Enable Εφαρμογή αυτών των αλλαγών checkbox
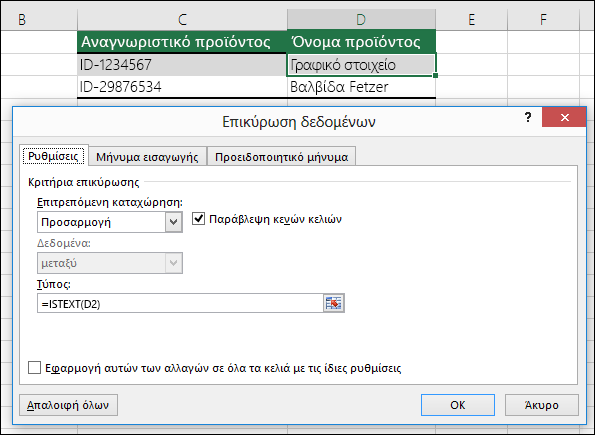595x435 pixels. tap(35, 367)
